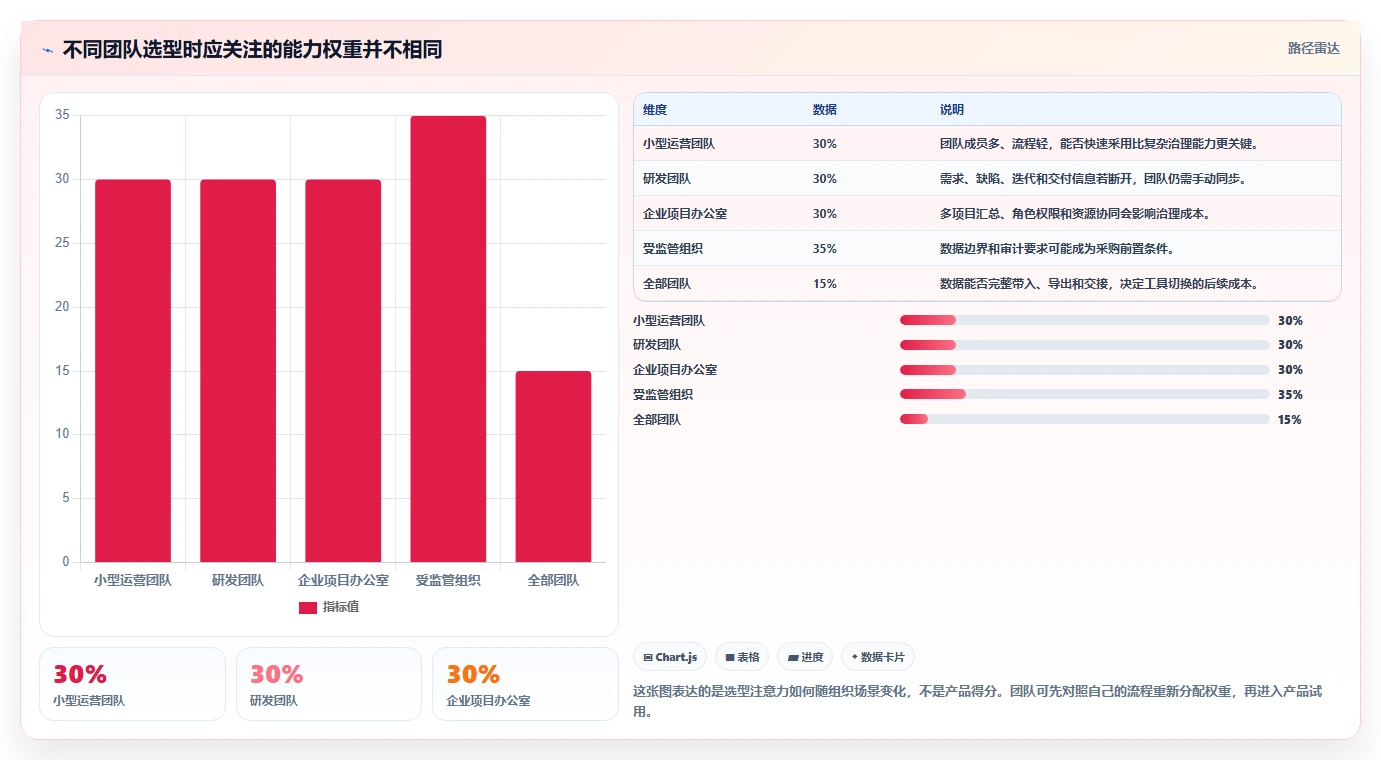This screenshot has height=760, width=1381.
Task: Click the 35% value in the table
Action: point(825,249)
